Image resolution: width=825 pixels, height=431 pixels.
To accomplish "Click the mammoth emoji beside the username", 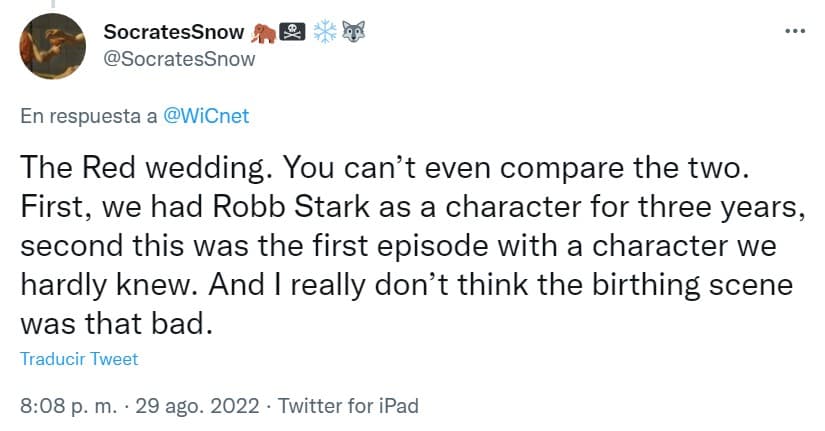I will click(x=265, y=32).
